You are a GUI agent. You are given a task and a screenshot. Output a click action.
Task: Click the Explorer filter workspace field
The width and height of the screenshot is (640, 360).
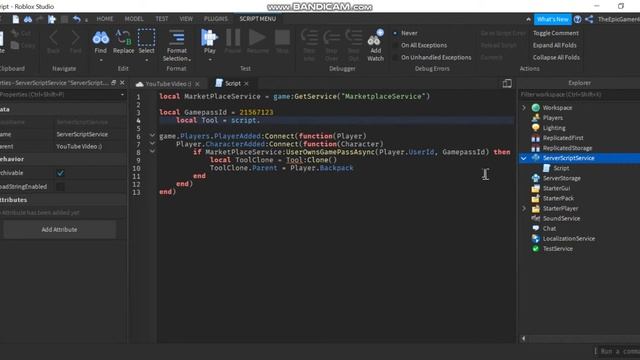579,94
